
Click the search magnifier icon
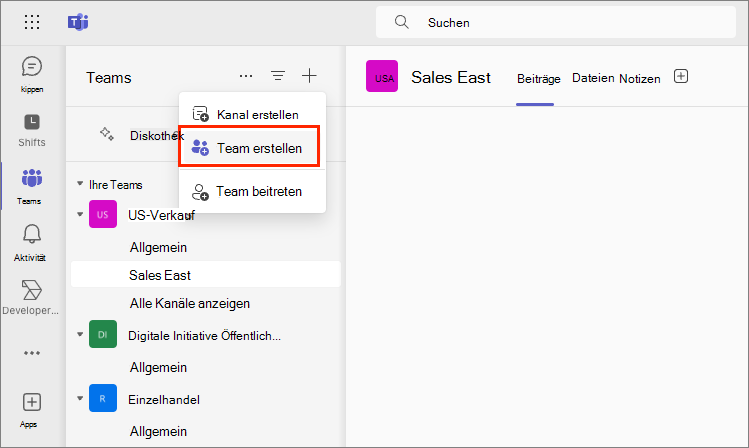pos(402,22)
